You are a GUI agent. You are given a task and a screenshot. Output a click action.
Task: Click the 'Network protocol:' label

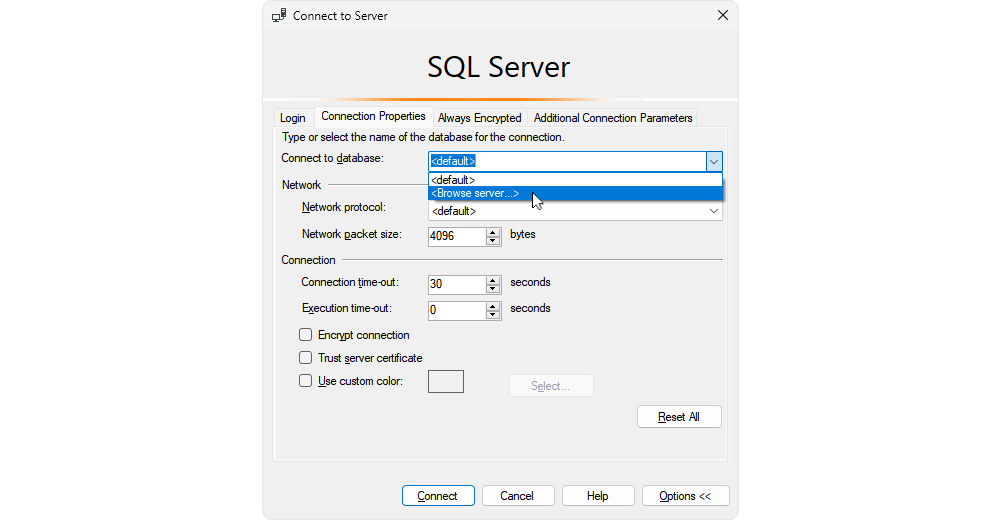click(x=344, y=207)
